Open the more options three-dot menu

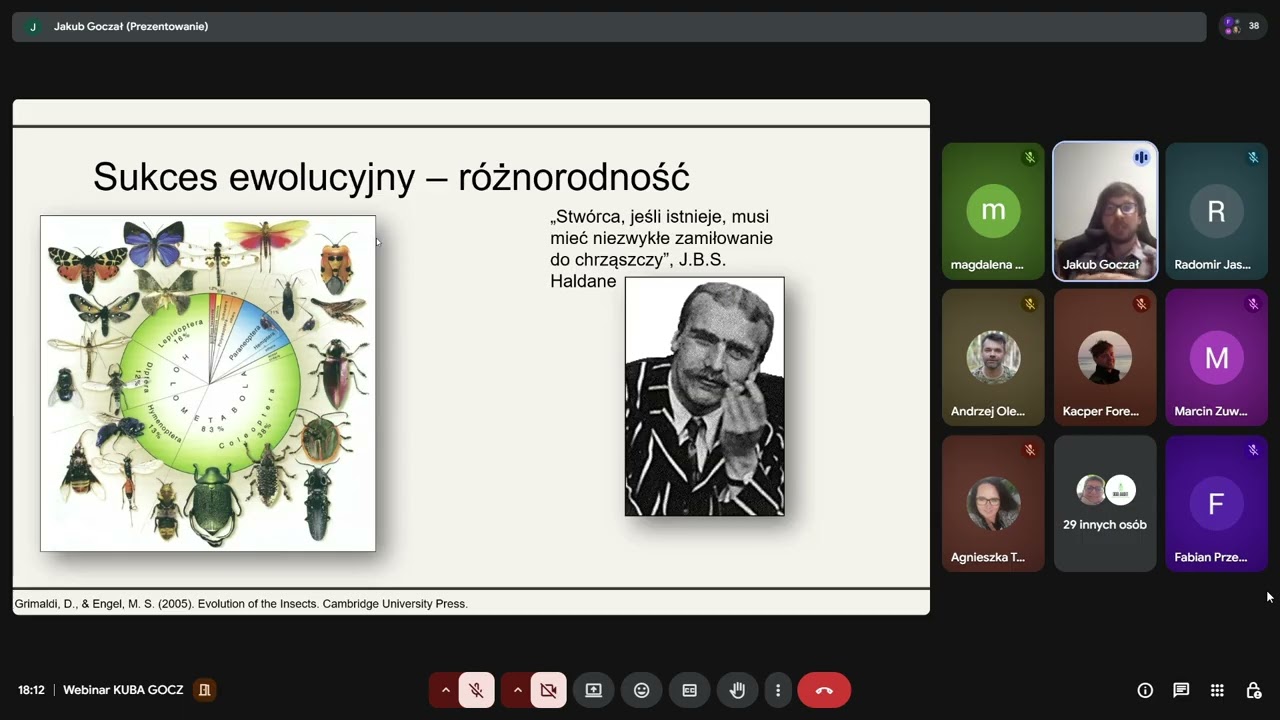(778, 690)
